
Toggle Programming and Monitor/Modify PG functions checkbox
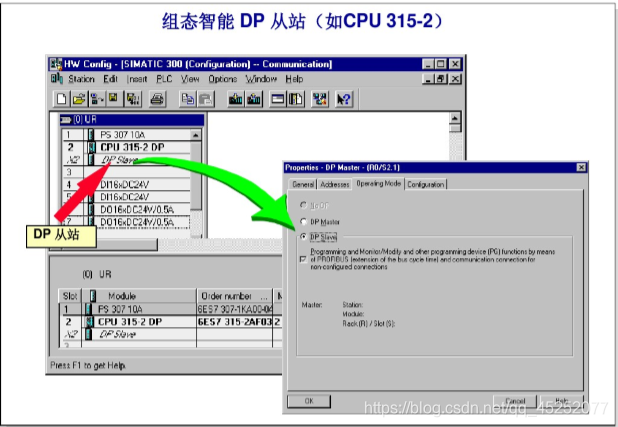pyautogui.click(x=303, y=259)
